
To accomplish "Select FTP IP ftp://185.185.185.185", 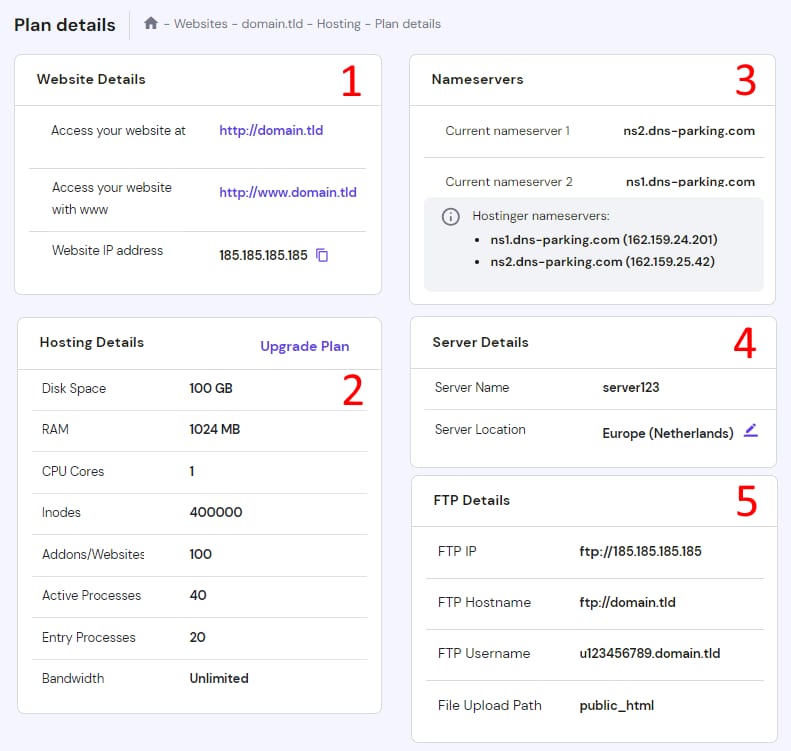I will (x=640, y=551).
